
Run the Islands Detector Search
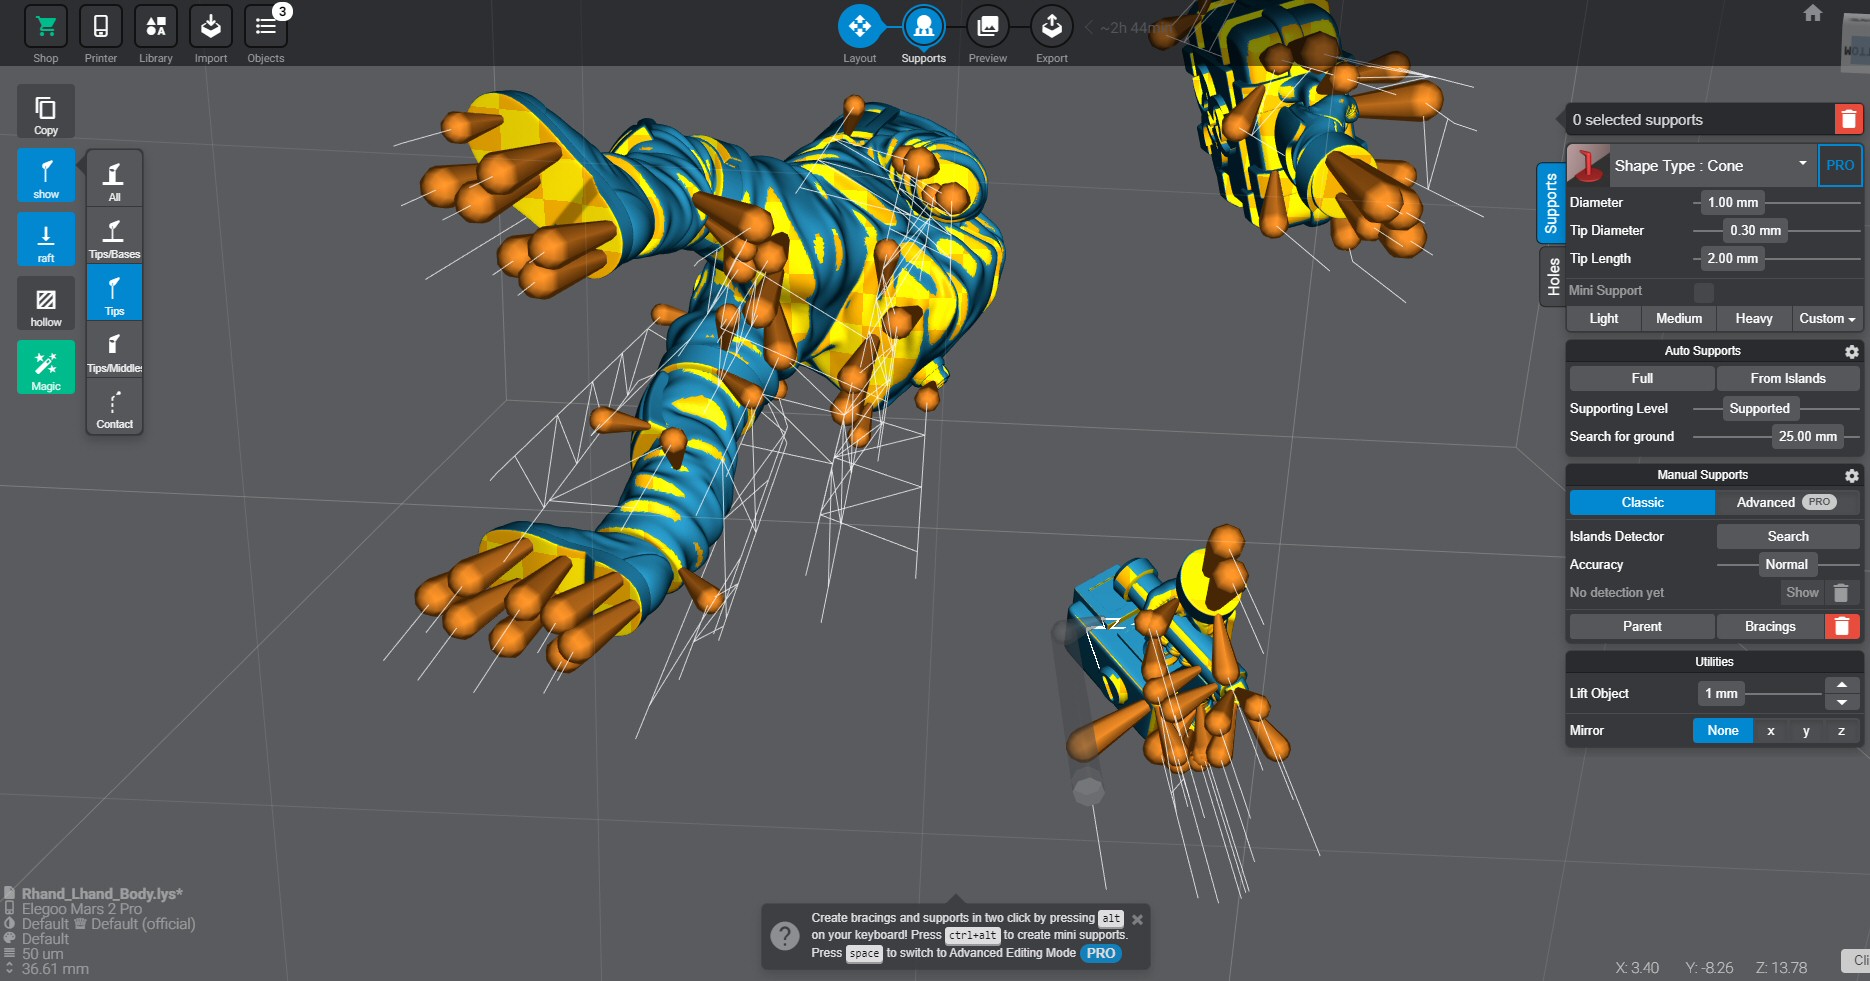[1787, 536]
